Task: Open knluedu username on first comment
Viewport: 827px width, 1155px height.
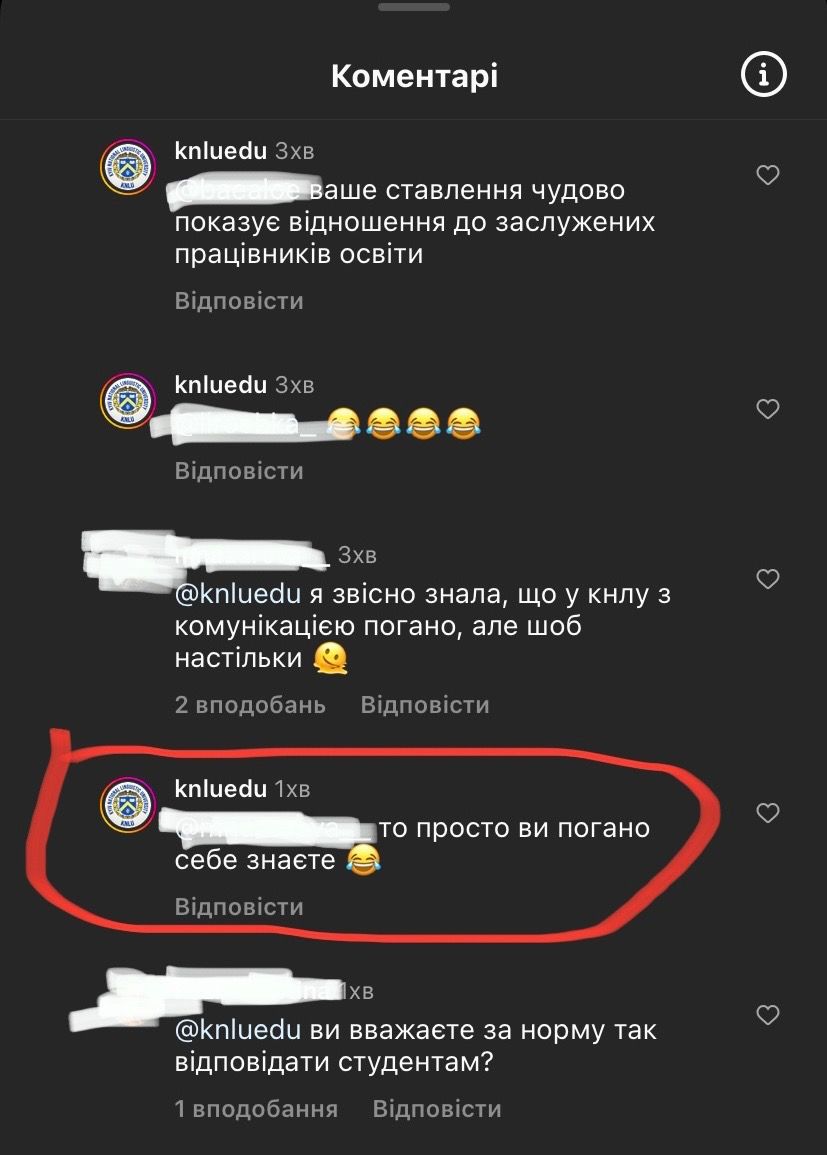Action: pos(221,151)
